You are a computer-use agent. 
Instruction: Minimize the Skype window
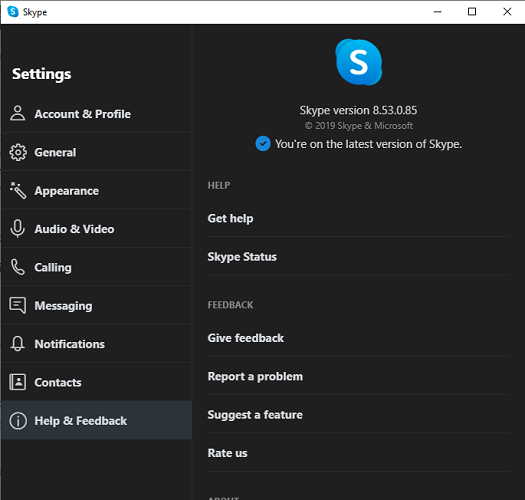pos(437,12)
